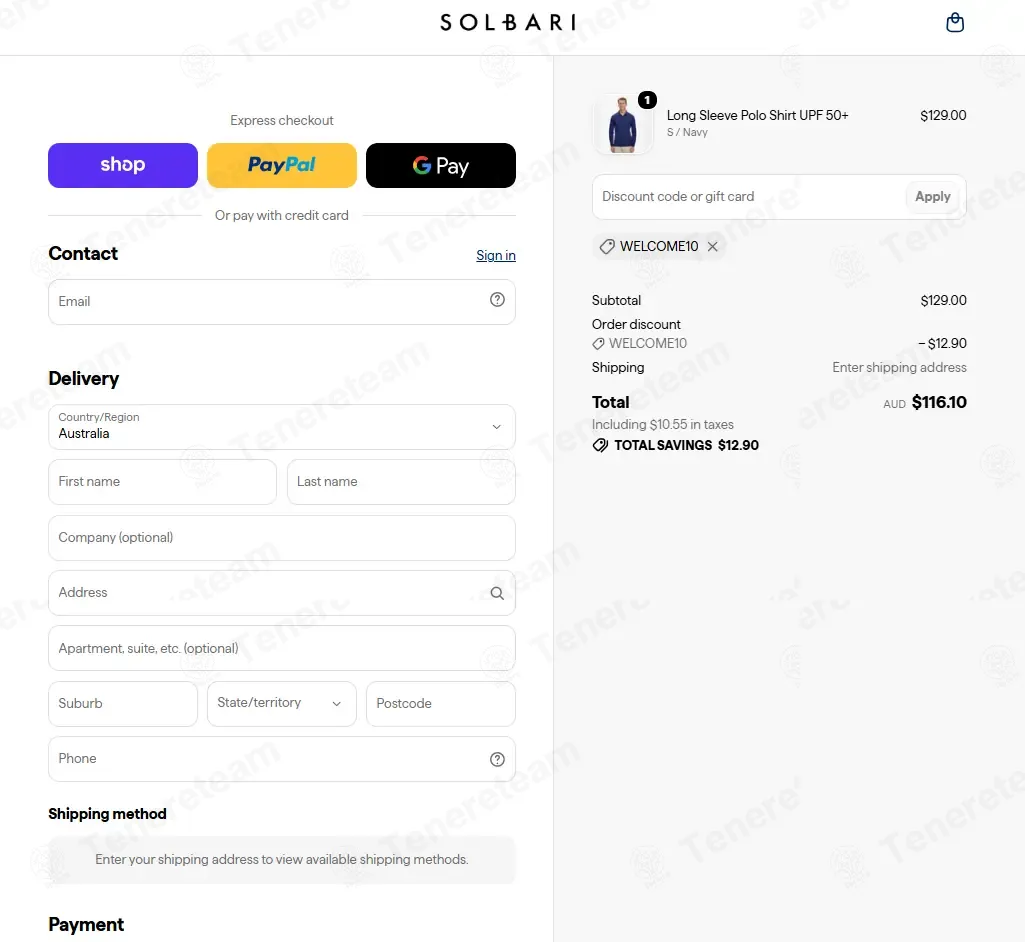Select the Postcode field
Image resolution: width=1025 pixels, height=942 pixels.
click(x=441, y=703)
